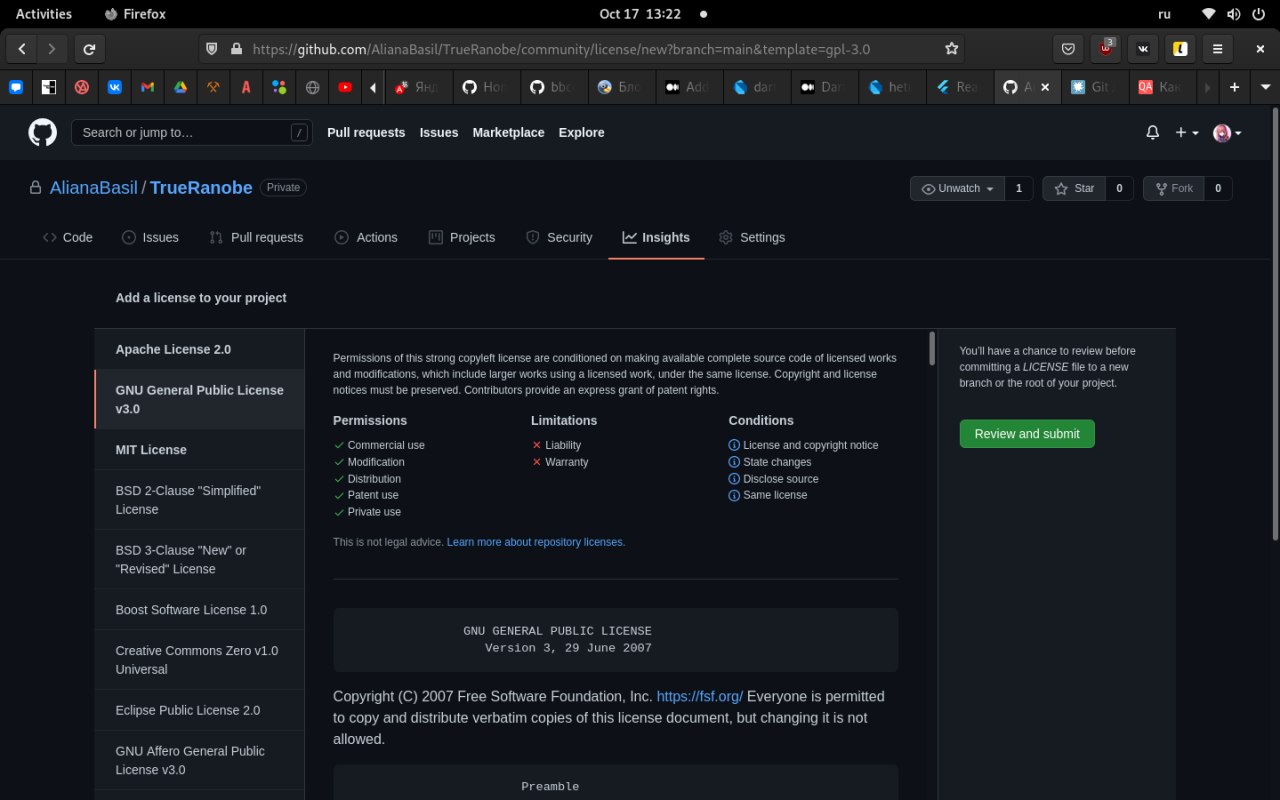
Task: Open the https://fsf.org/ link
Action: (700, 696)
